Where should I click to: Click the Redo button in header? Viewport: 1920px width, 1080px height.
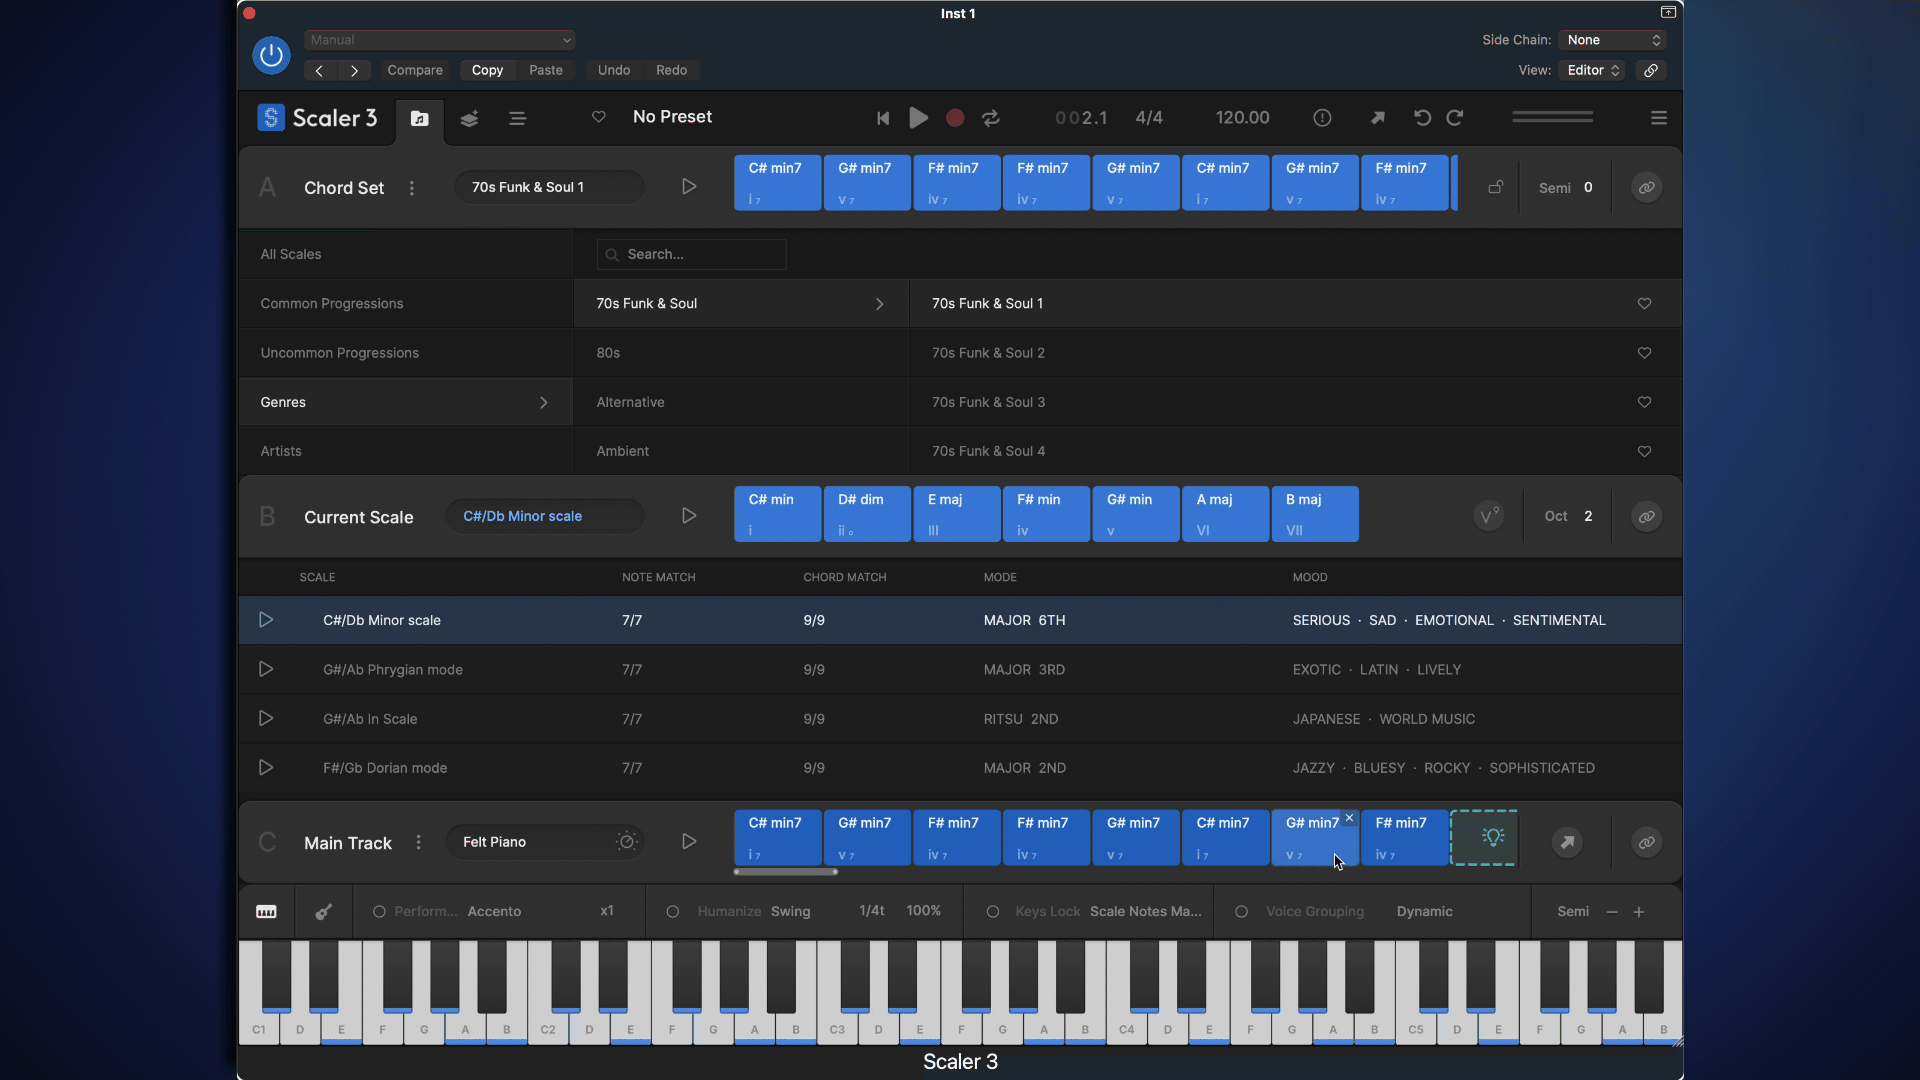point(671,70)
